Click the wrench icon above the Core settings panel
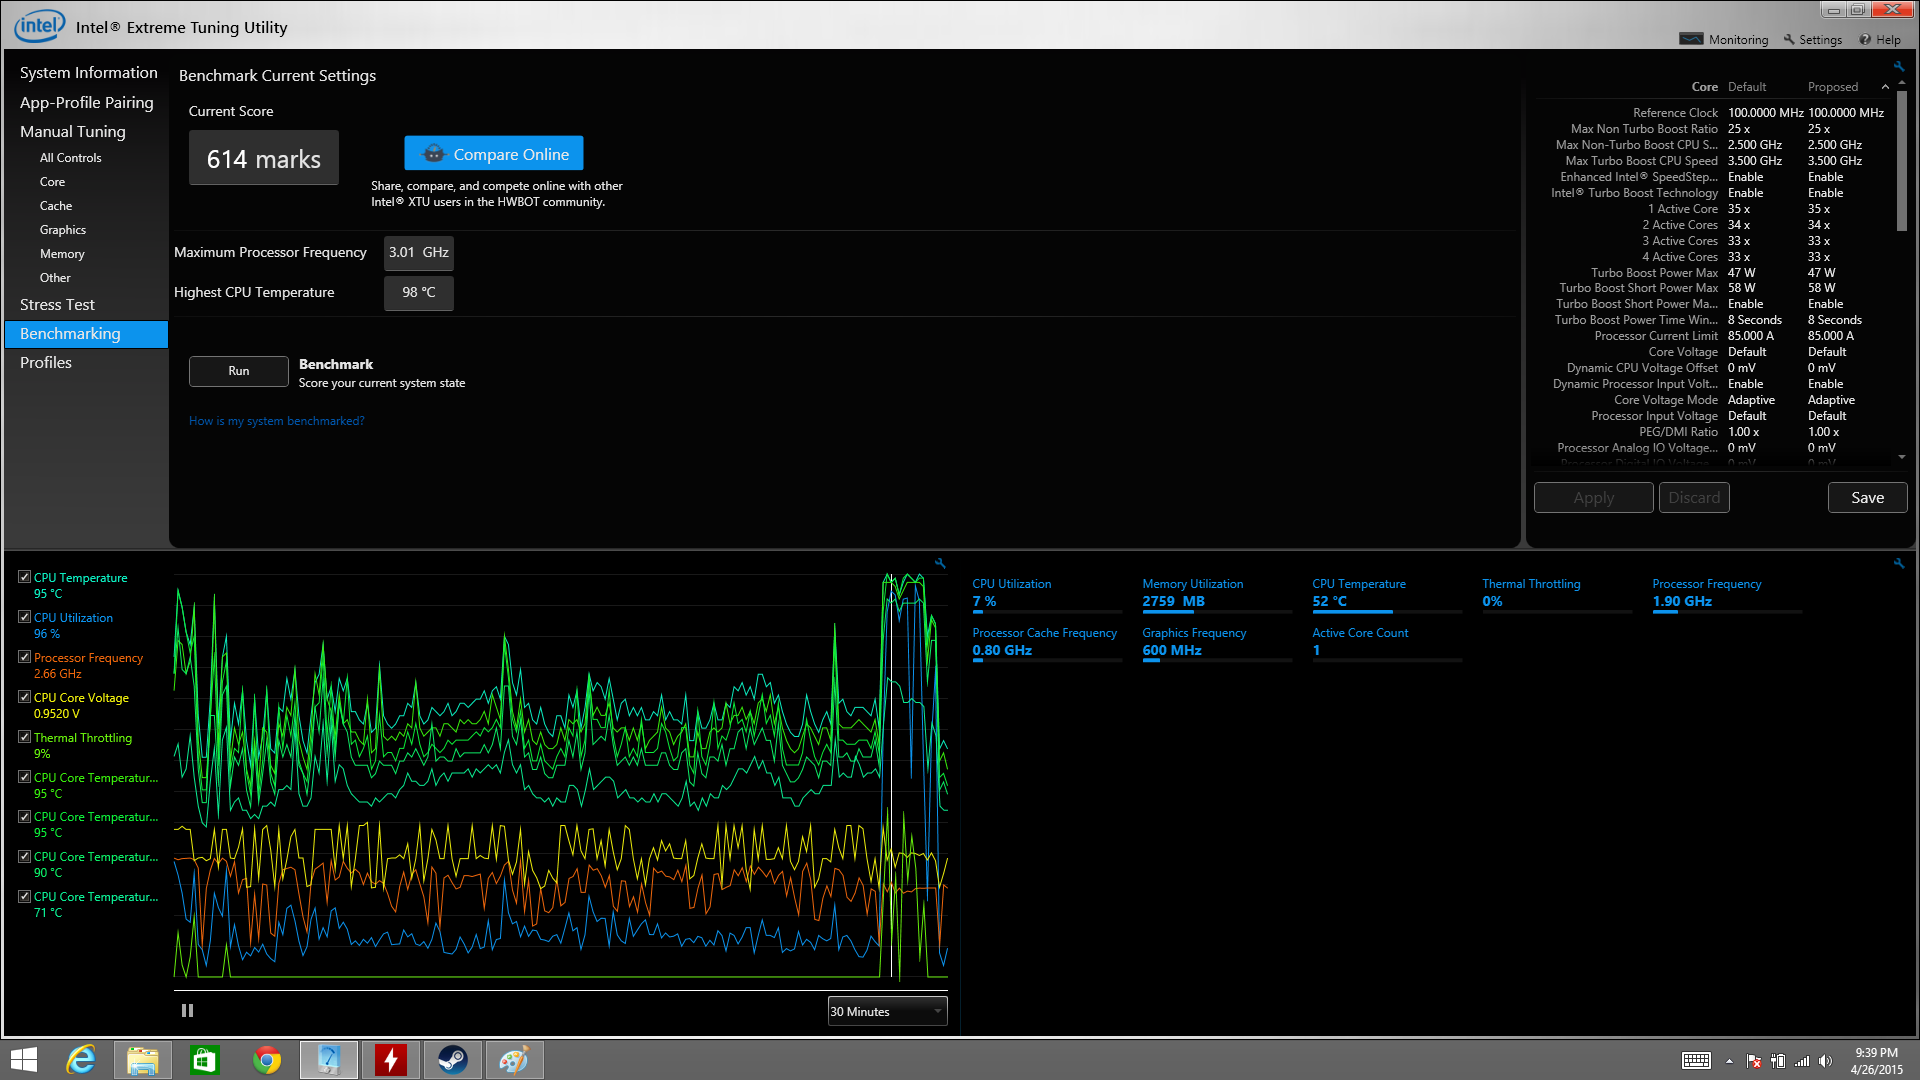1920x1080 pixels. point(1898,67)
